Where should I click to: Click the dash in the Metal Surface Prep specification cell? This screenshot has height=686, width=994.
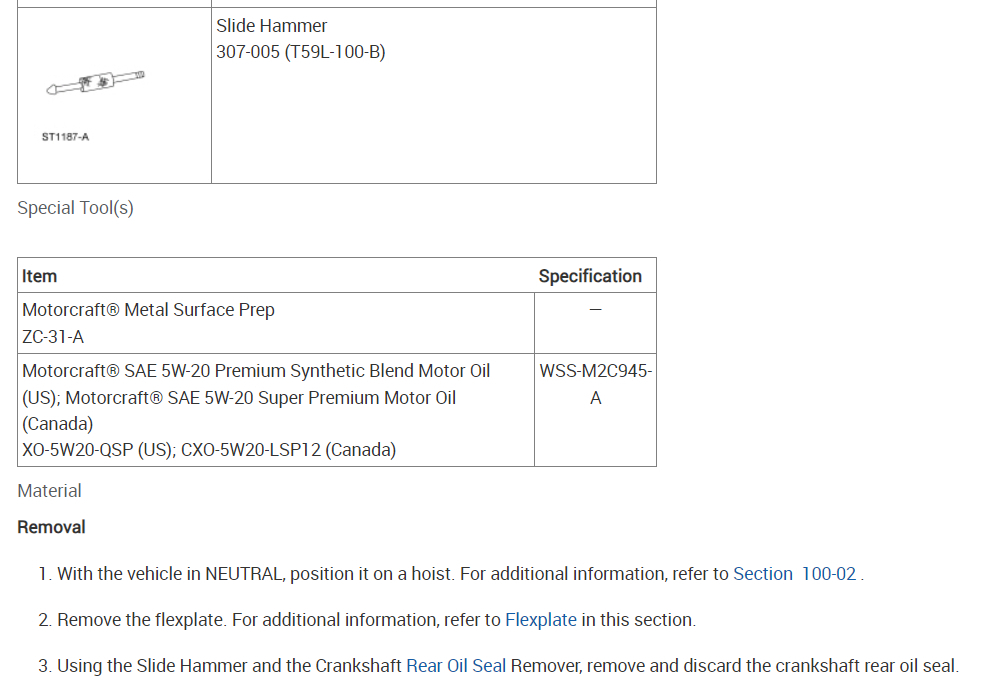595,310
